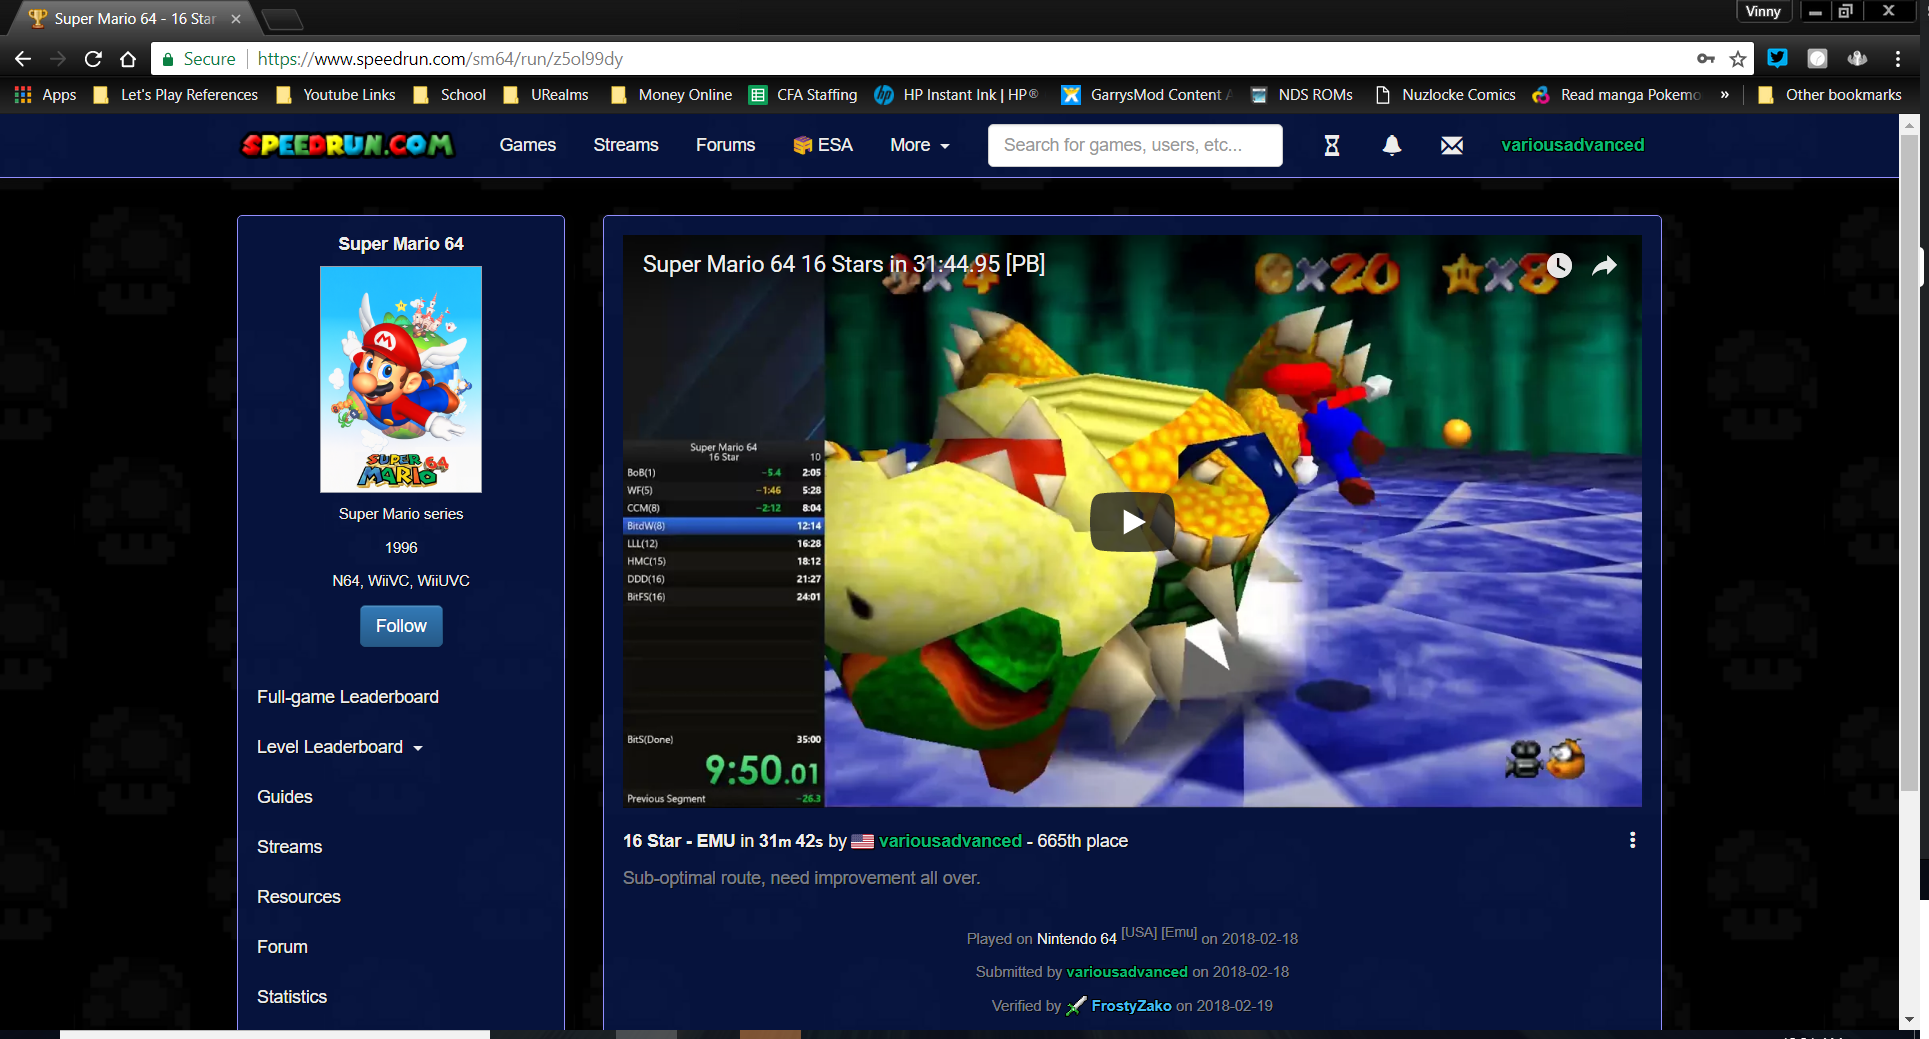Open the FrostyZako verifier profile
The image size is (1929, 1039).
point(1131,1006)
